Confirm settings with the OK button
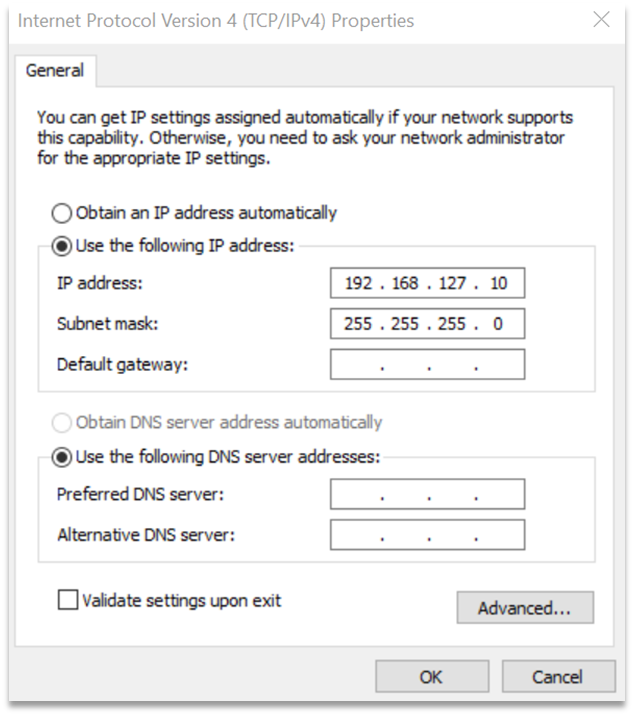Screen dimensions: 634x716 pyautogui.click(x=432, y=676)
